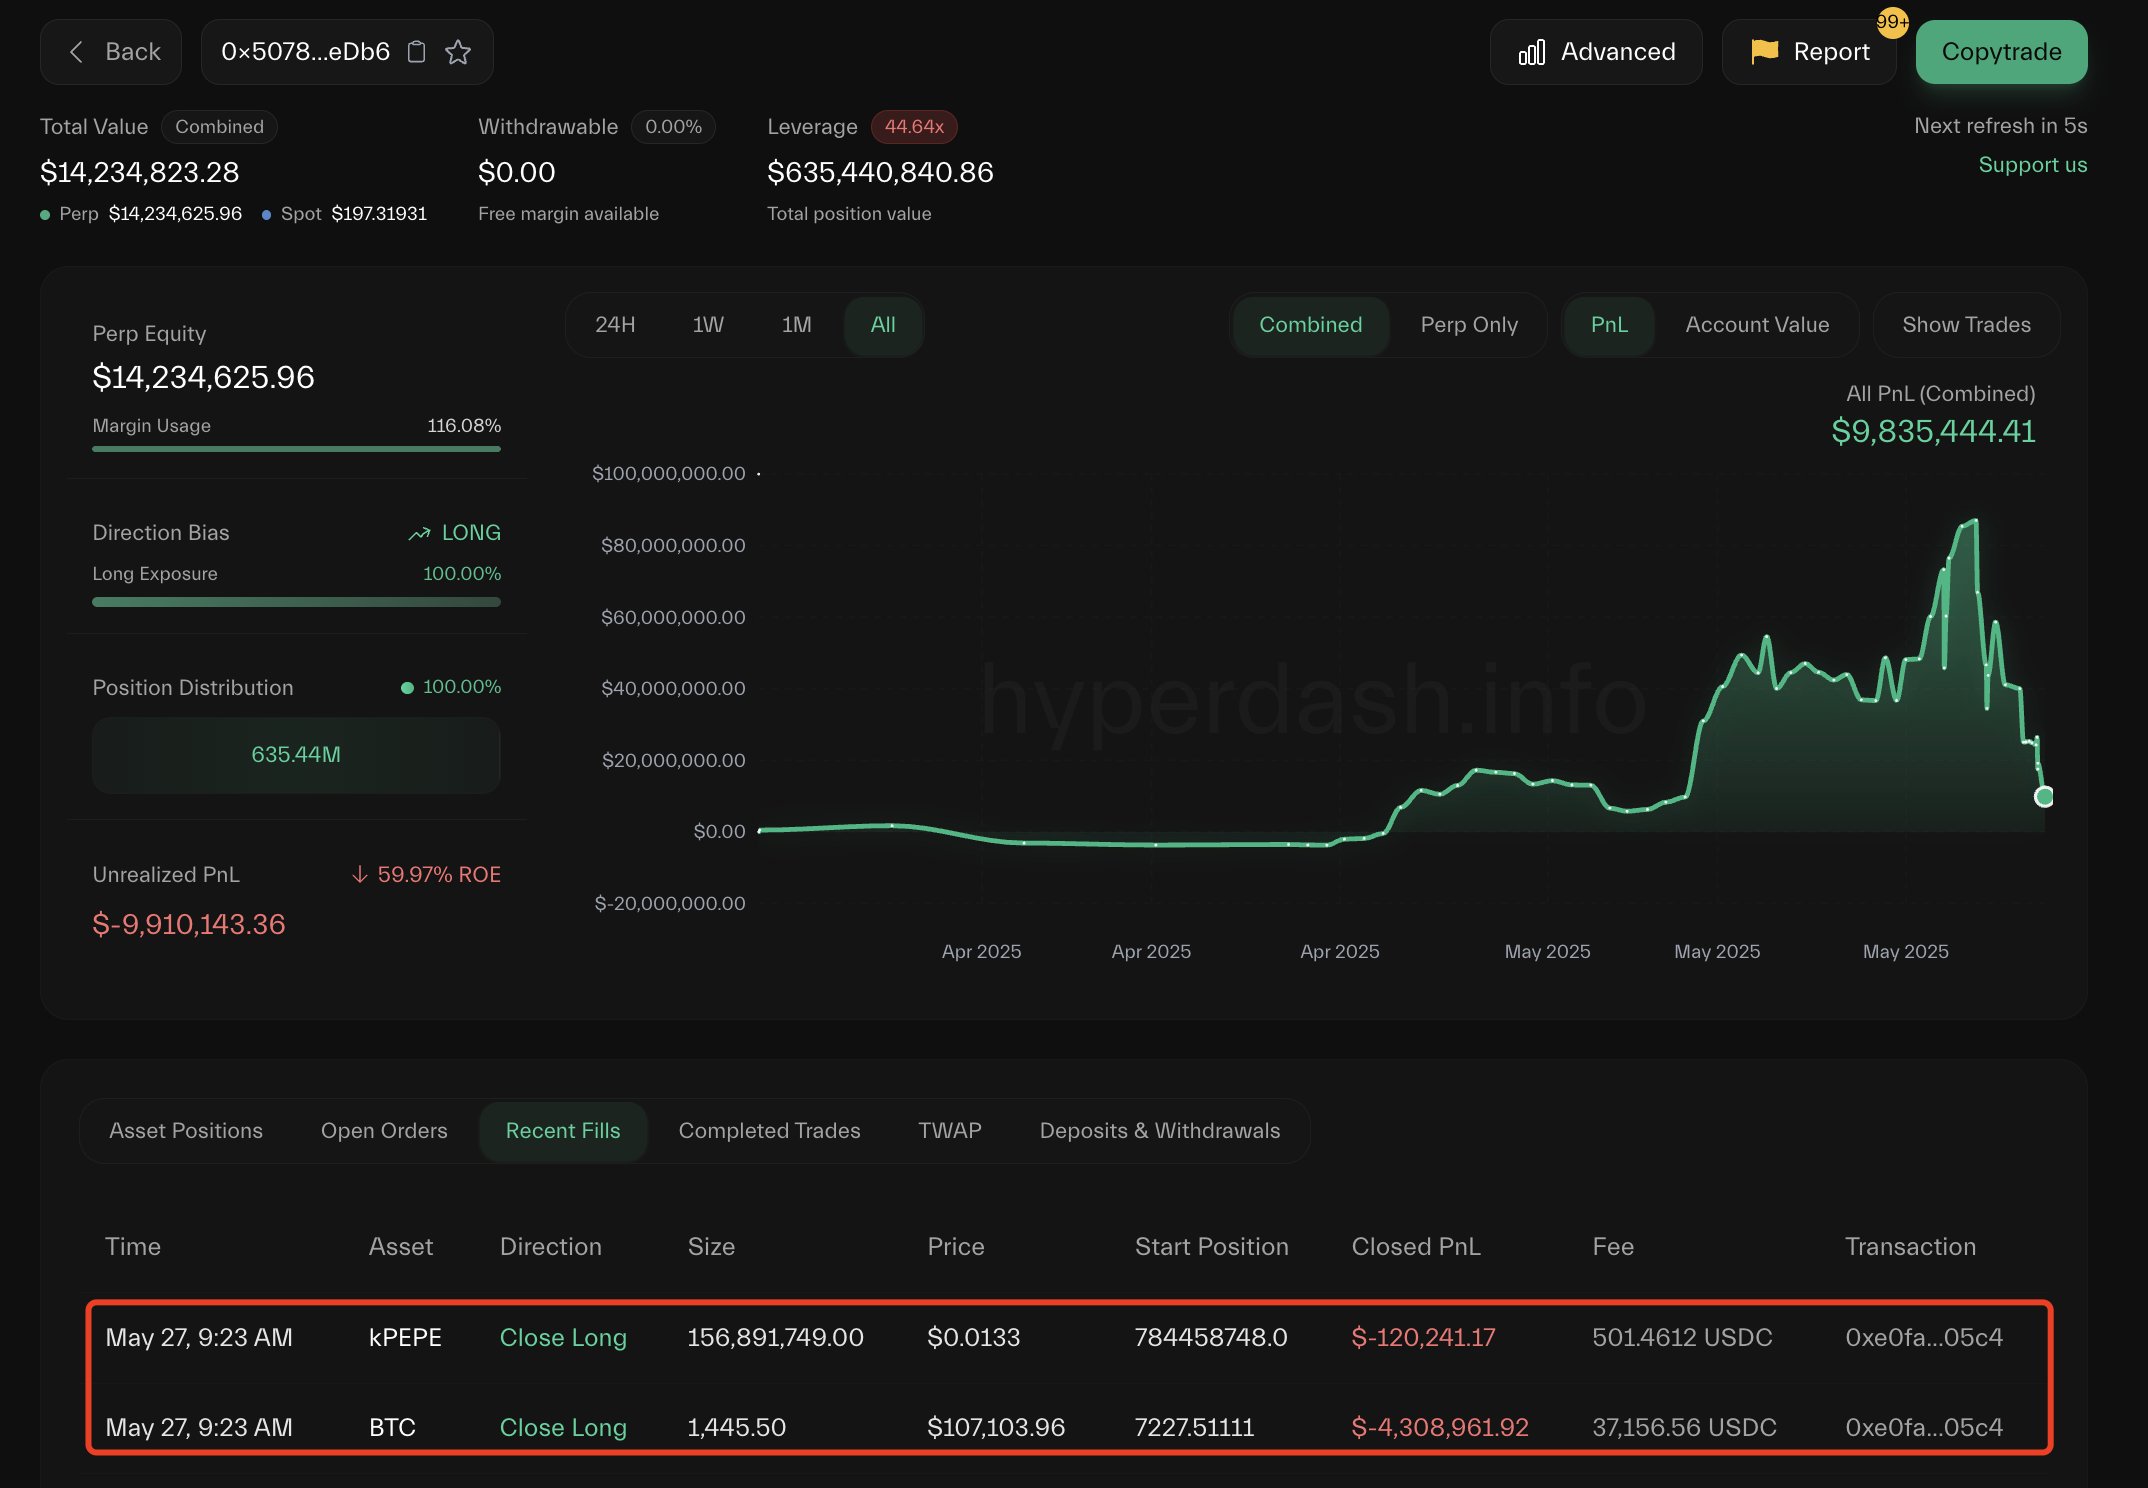Click the Fee column header
Screen dimensions: 2148x1488
pos(1613,1247)
